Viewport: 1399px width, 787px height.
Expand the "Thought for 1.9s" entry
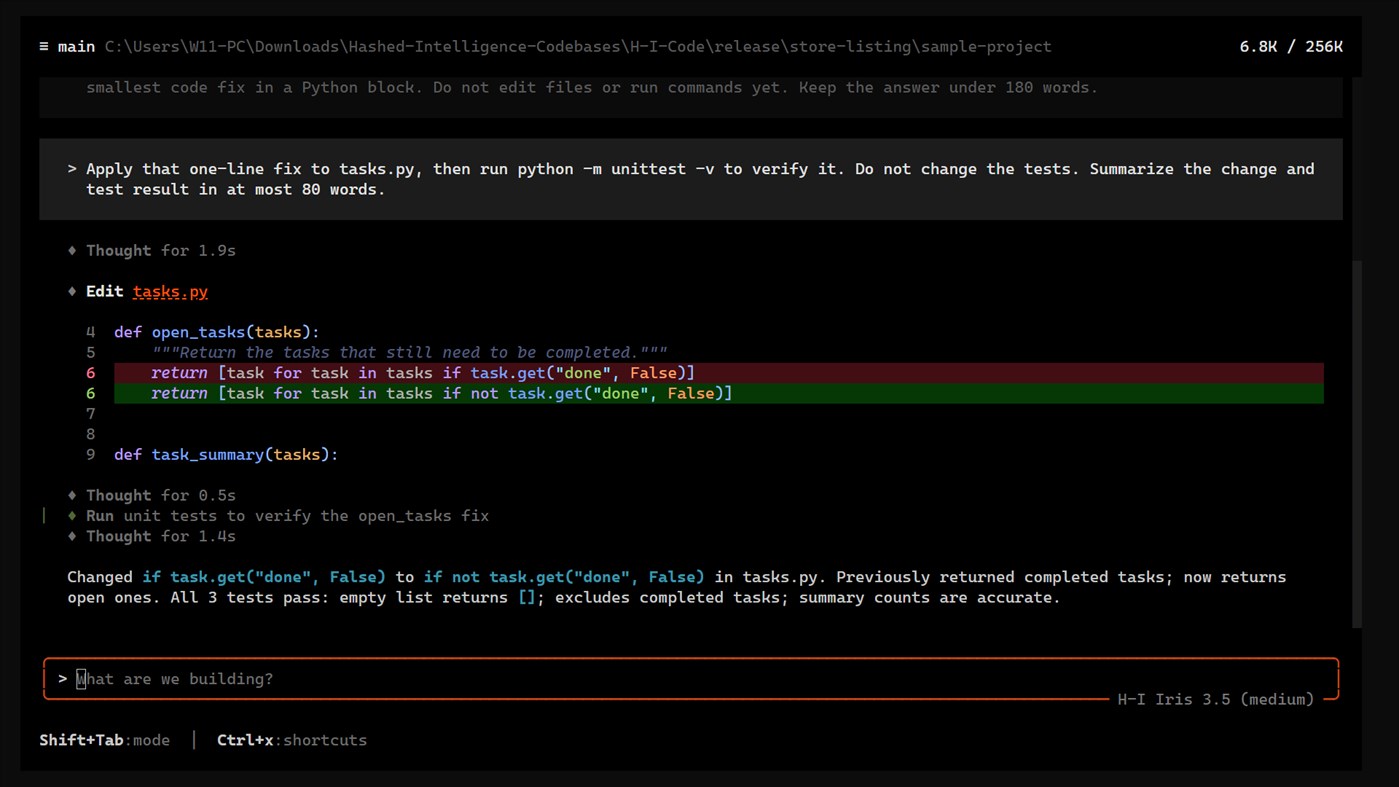pyautogui.click(x=160, y=251)
